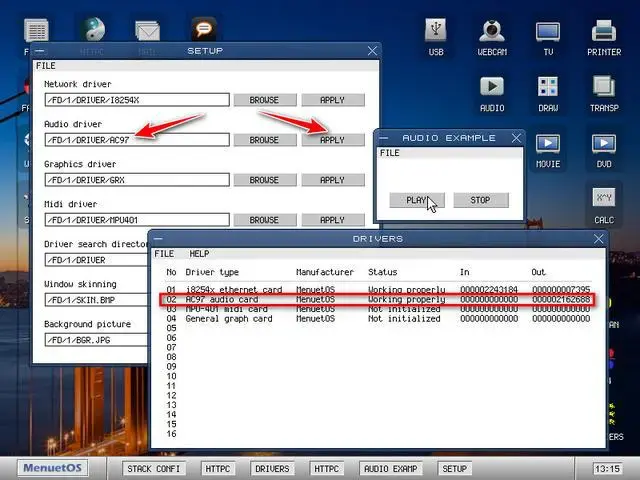Open the AUDIO application icon
640x480 pixels.
tap(491, 88)
